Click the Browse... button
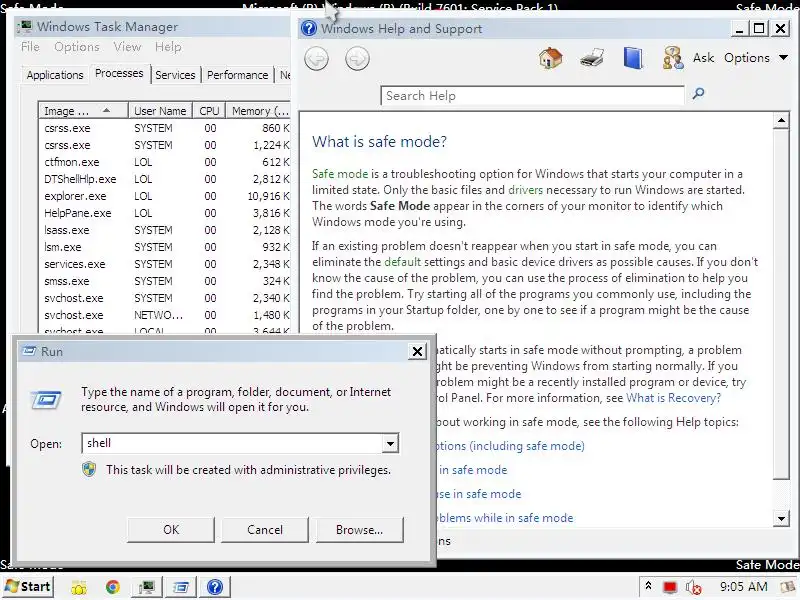 pyautogui.click(x=359, y=530)
